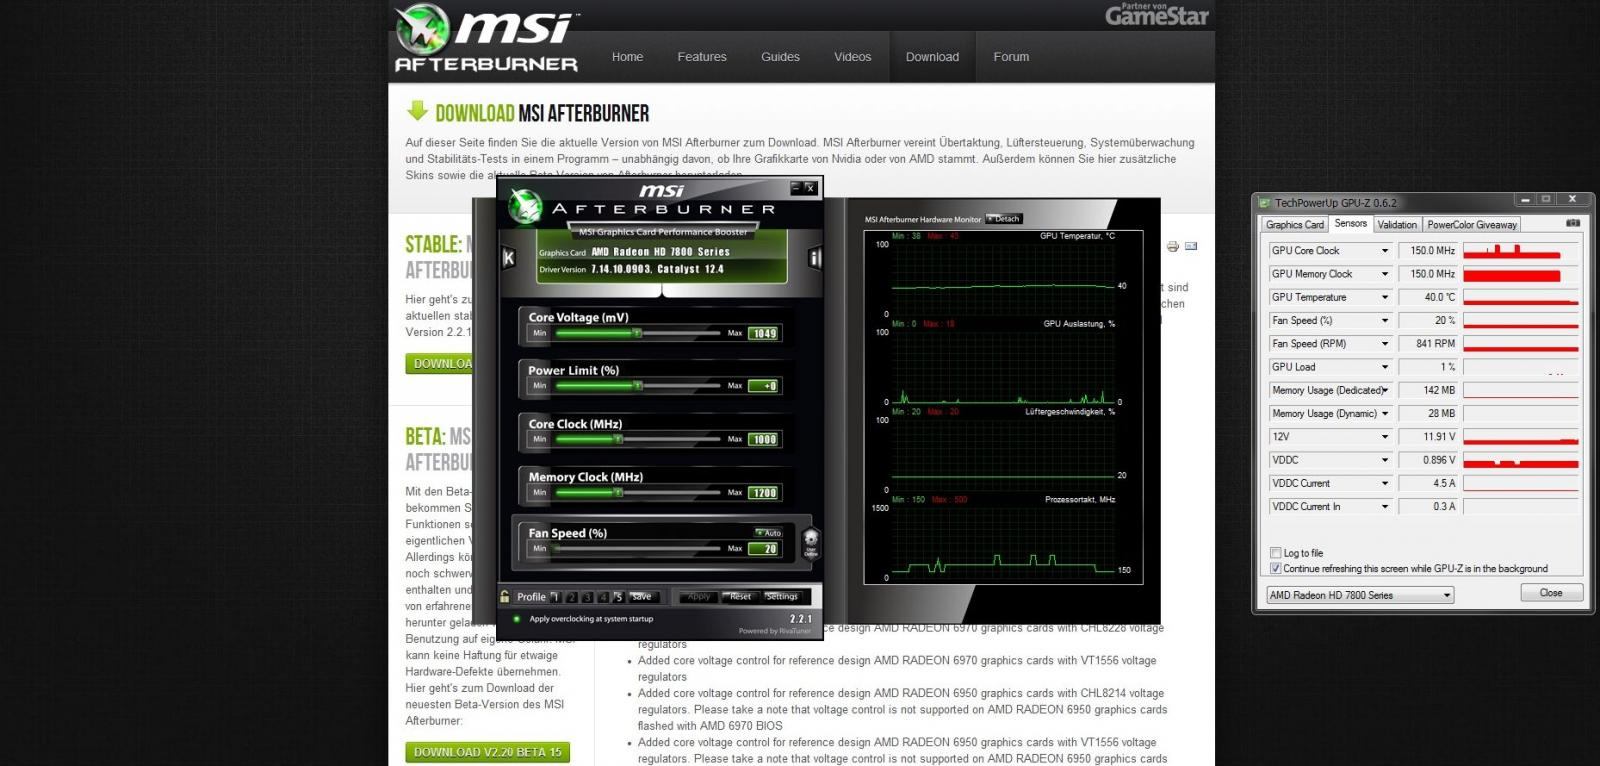Toggle the fan speed Auto button
This screenshot has height=766, width=1600.
[x=768, y=533]
